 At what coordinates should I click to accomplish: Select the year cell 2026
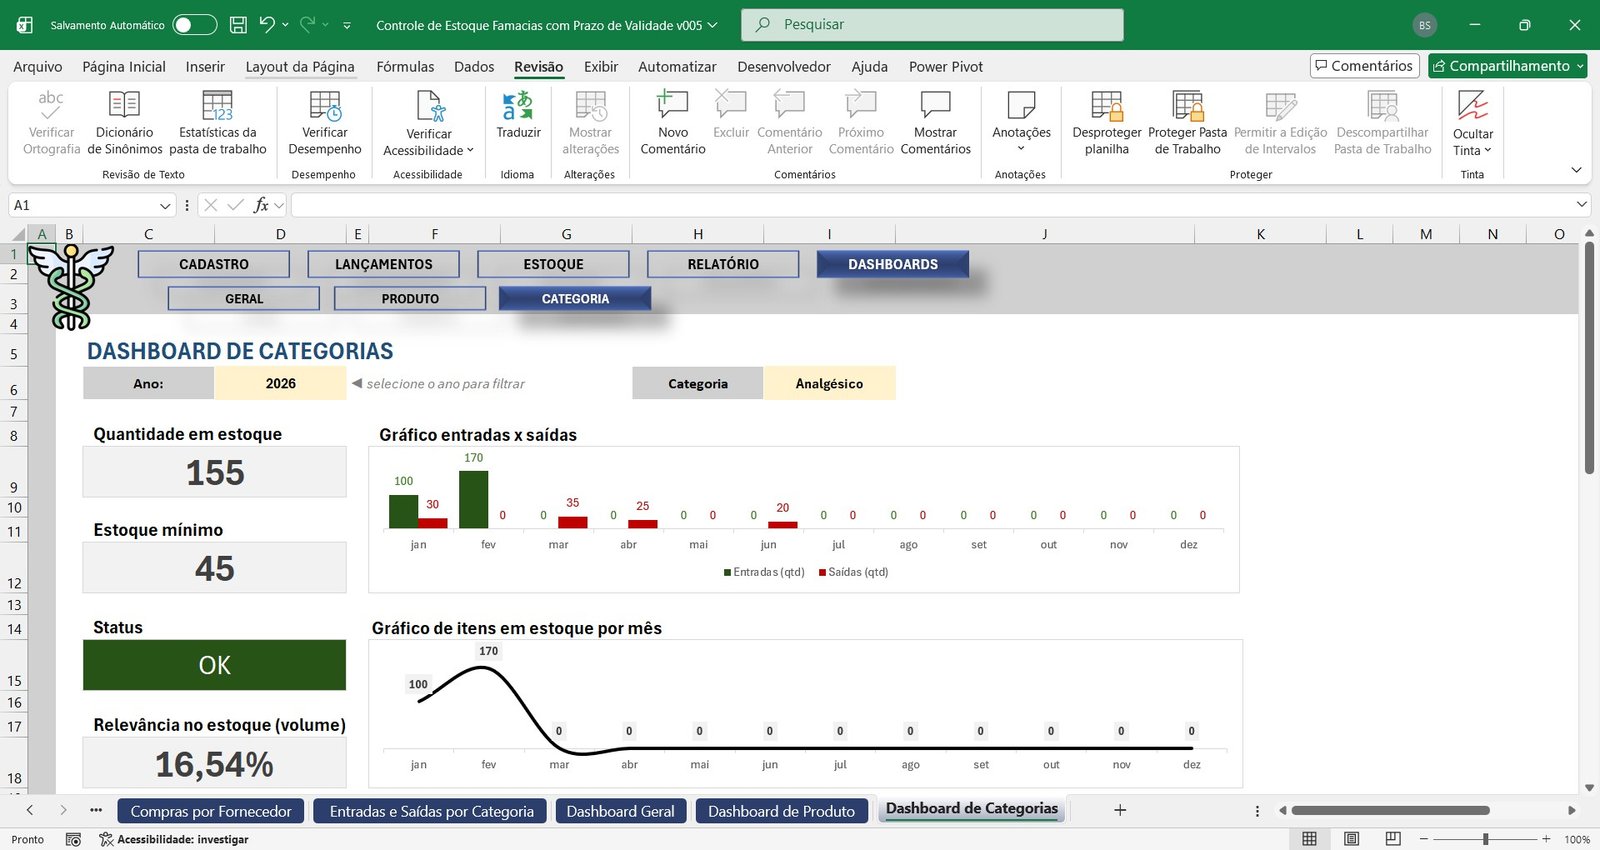[x=280, y=383]
